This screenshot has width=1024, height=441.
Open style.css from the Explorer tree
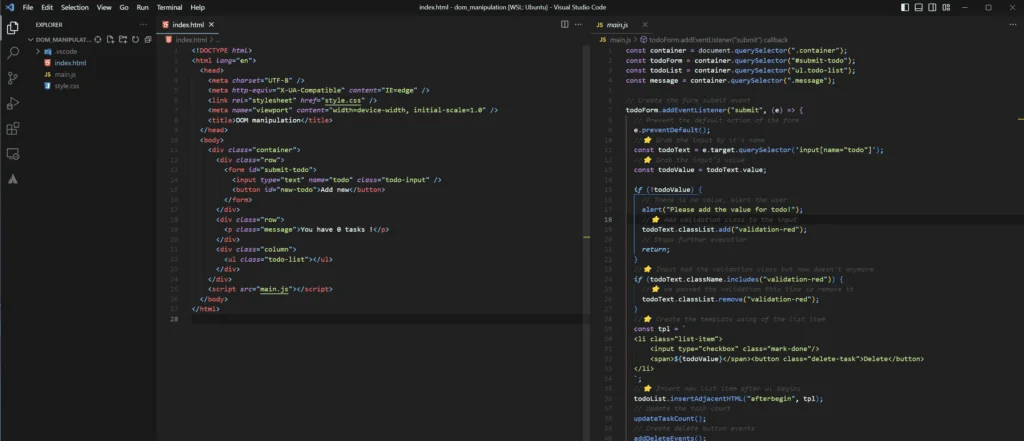[x=67, y=86]
